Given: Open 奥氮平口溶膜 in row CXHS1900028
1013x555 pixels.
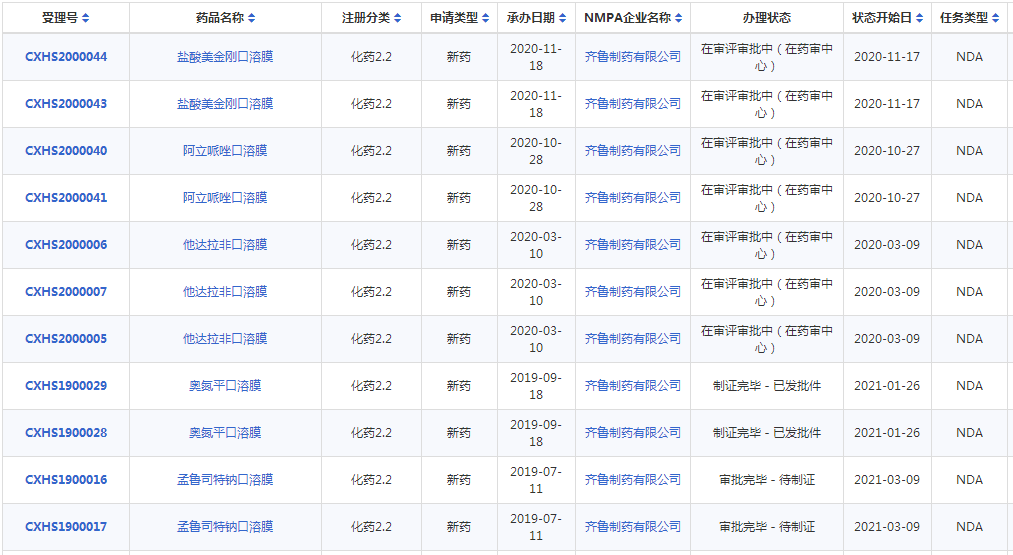Looking at the screenshot, I should [225, 433].
